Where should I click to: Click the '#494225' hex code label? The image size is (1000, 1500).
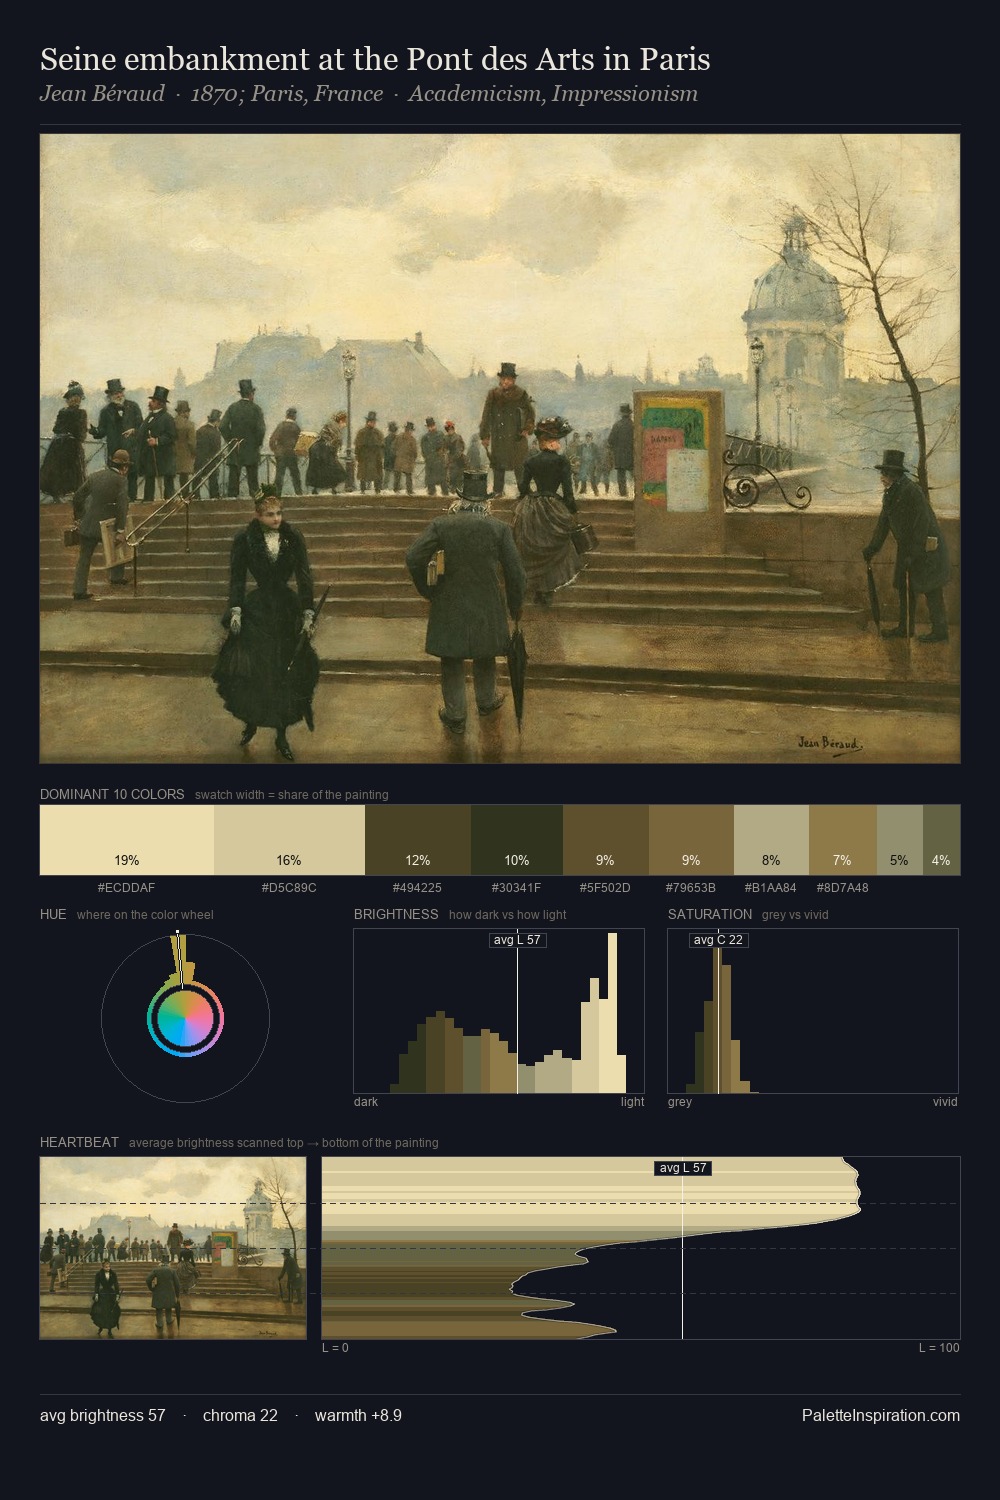click(417, 887)
